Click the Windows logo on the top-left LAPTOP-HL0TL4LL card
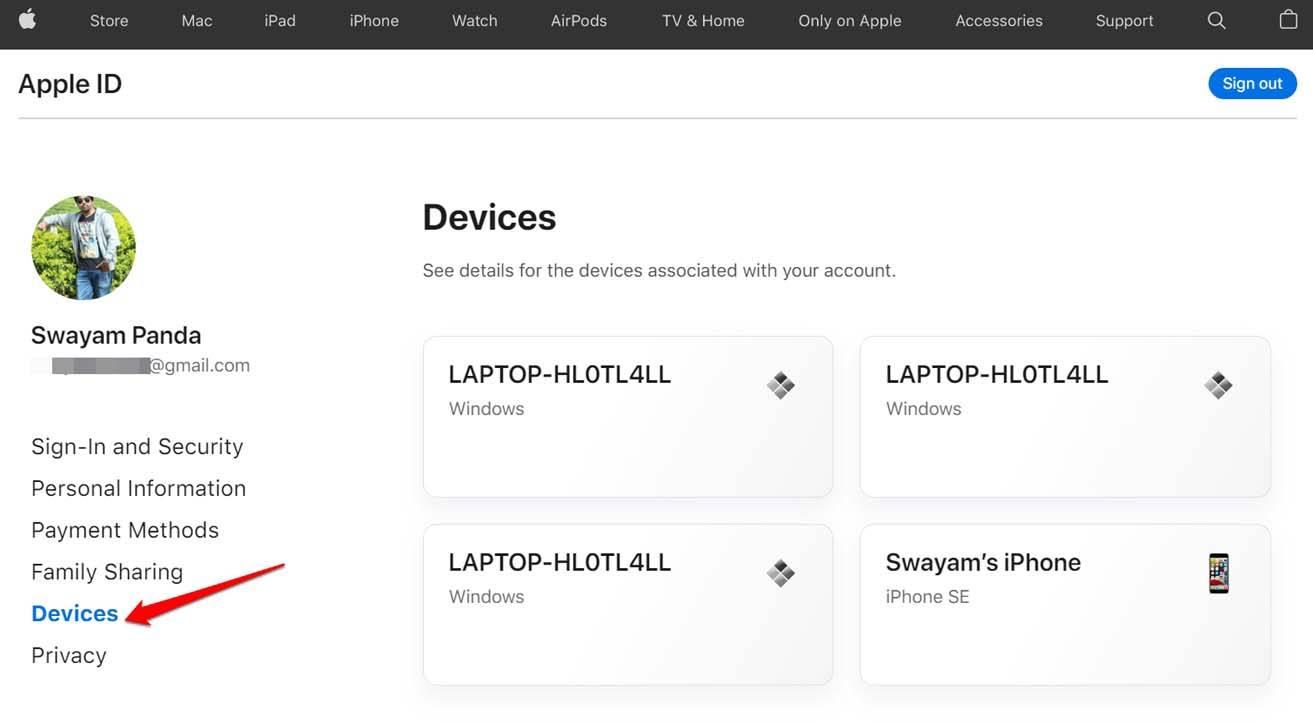Viewport: 1313px width, 723px height. [x=780, y=384]
